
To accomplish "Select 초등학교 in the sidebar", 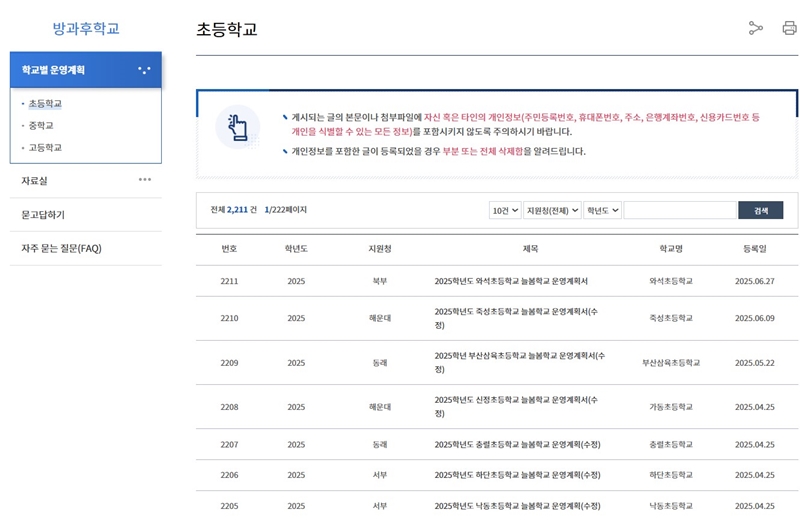I will pos(45,104).
